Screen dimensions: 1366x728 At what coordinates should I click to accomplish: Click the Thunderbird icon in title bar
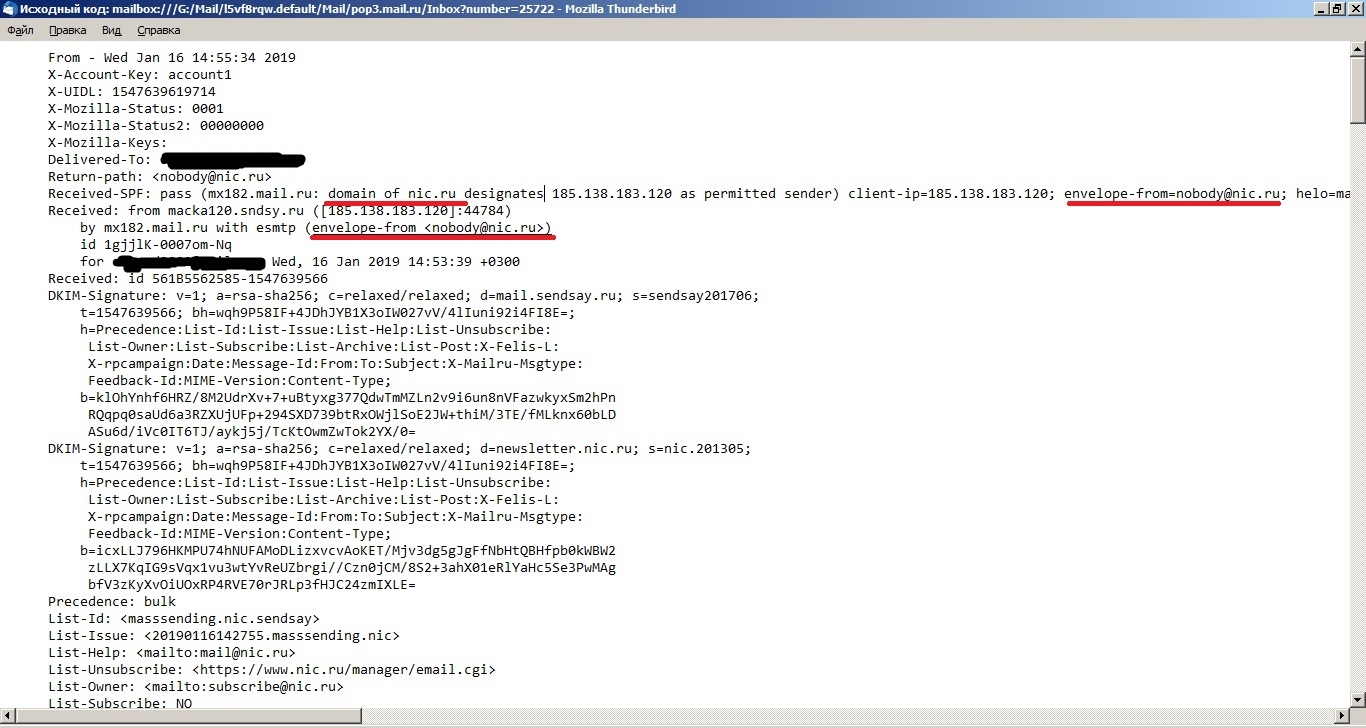pos(9,8)
